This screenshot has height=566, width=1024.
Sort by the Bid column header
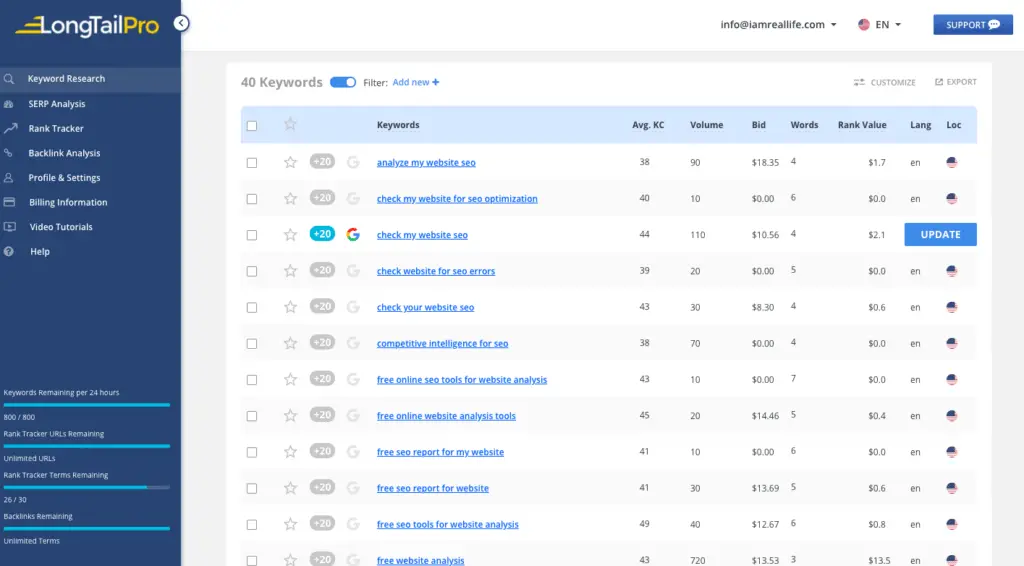click(758, 125)
